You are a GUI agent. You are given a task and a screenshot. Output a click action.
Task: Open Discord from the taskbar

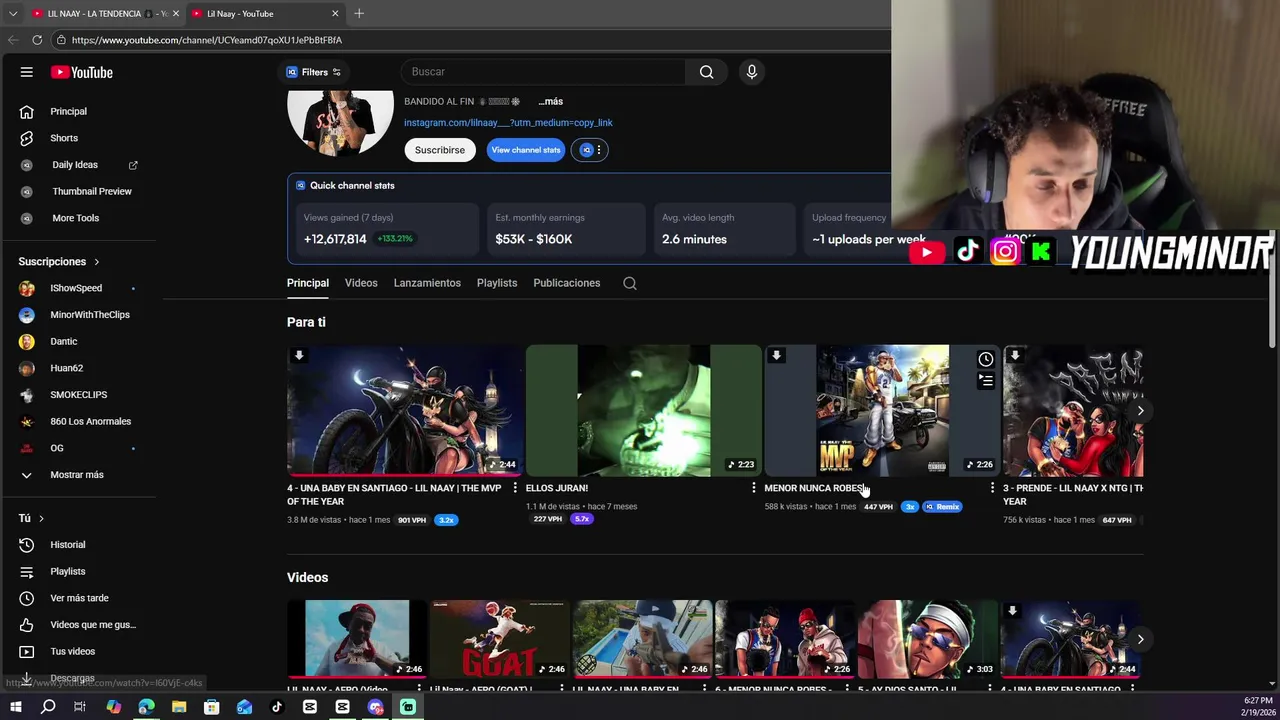(x=375, y=707)
